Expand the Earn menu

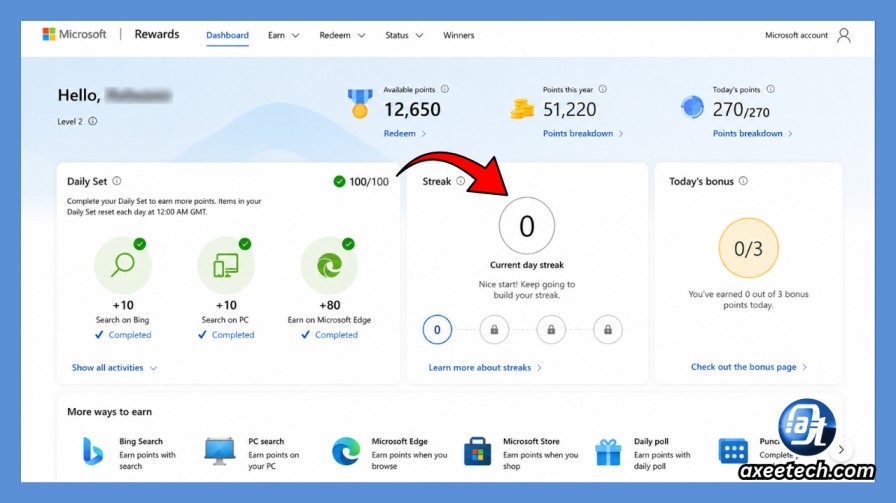pos(283,35)
